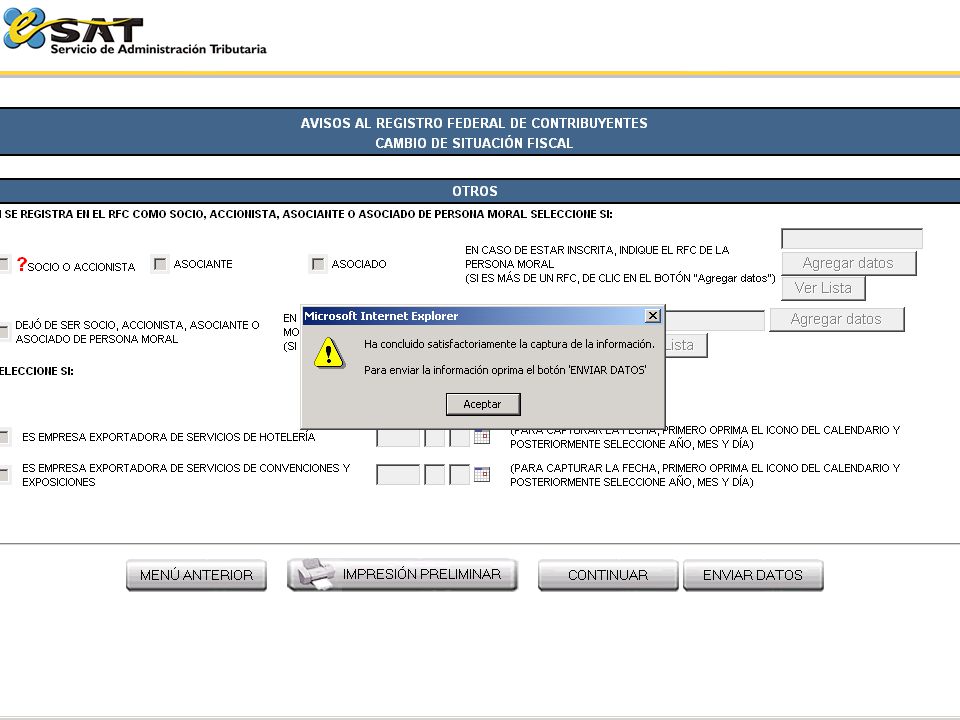The height and width of the screenshot is (720, 960).
Task: Click the Ver Lista button
Action: click(x=823, y=288)
